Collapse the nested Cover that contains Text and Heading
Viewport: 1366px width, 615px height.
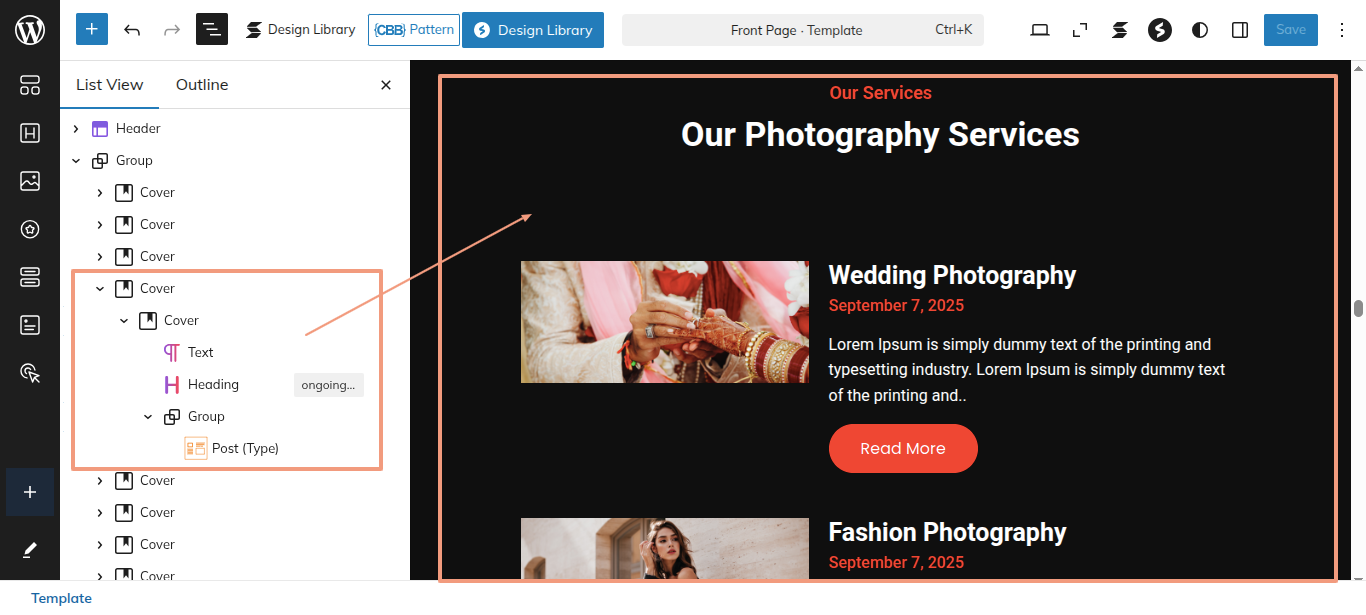(124, 320)
